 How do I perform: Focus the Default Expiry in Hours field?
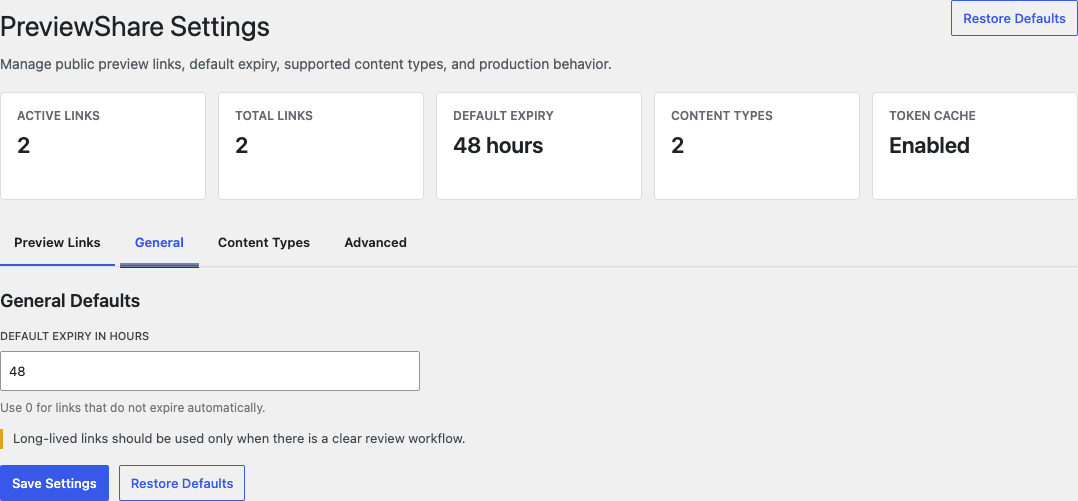(x=210, y=371)
